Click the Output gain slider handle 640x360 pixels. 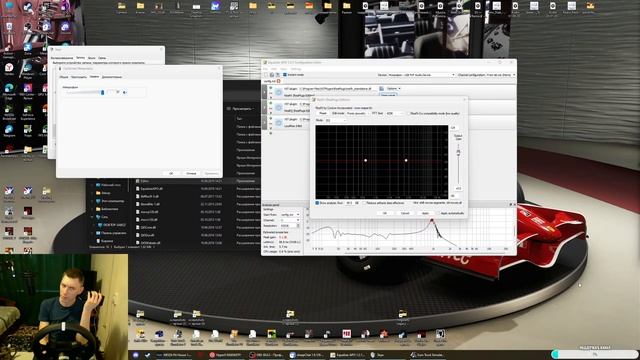458,153
